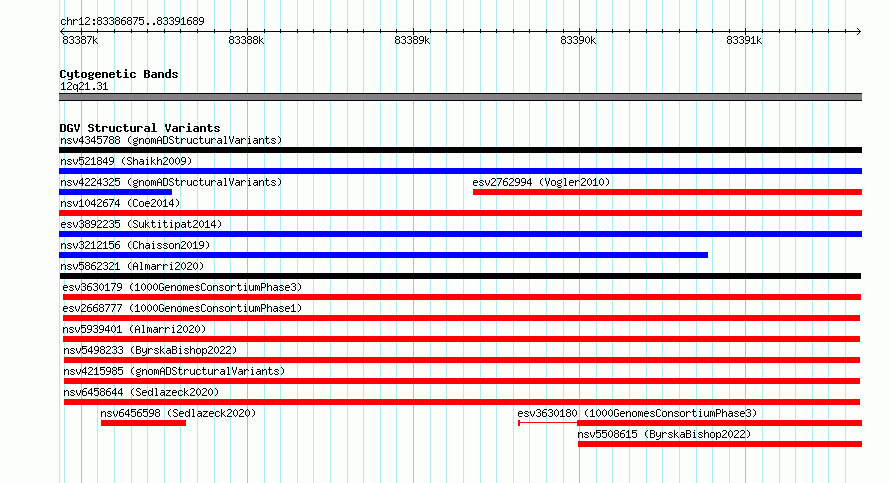Click the DGV Structural Variants track title
The image size is (890, 483).
(140, 128)
